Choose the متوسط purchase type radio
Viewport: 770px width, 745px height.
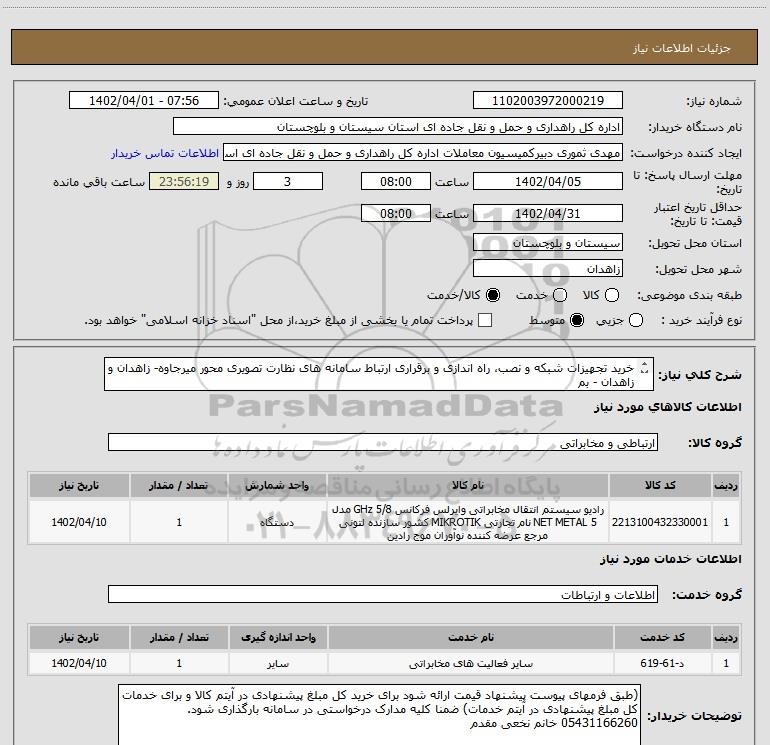[577, 321]
